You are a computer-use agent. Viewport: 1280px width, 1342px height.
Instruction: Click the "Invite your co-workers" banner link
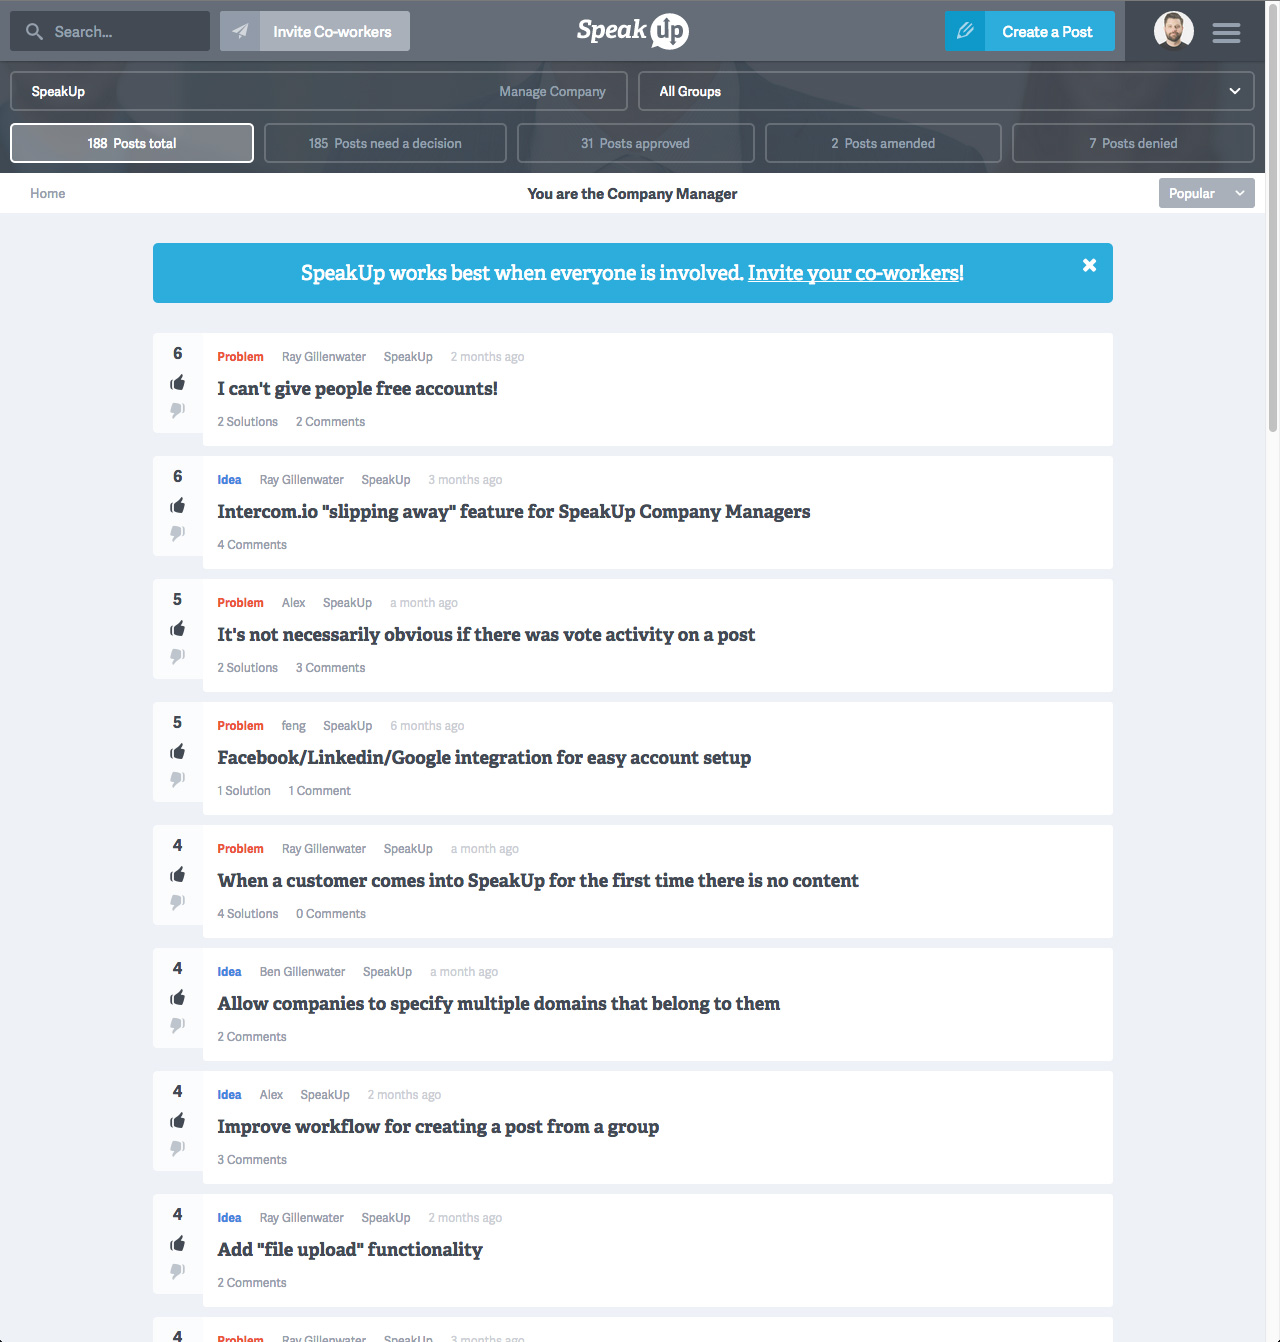pos(854,273)
